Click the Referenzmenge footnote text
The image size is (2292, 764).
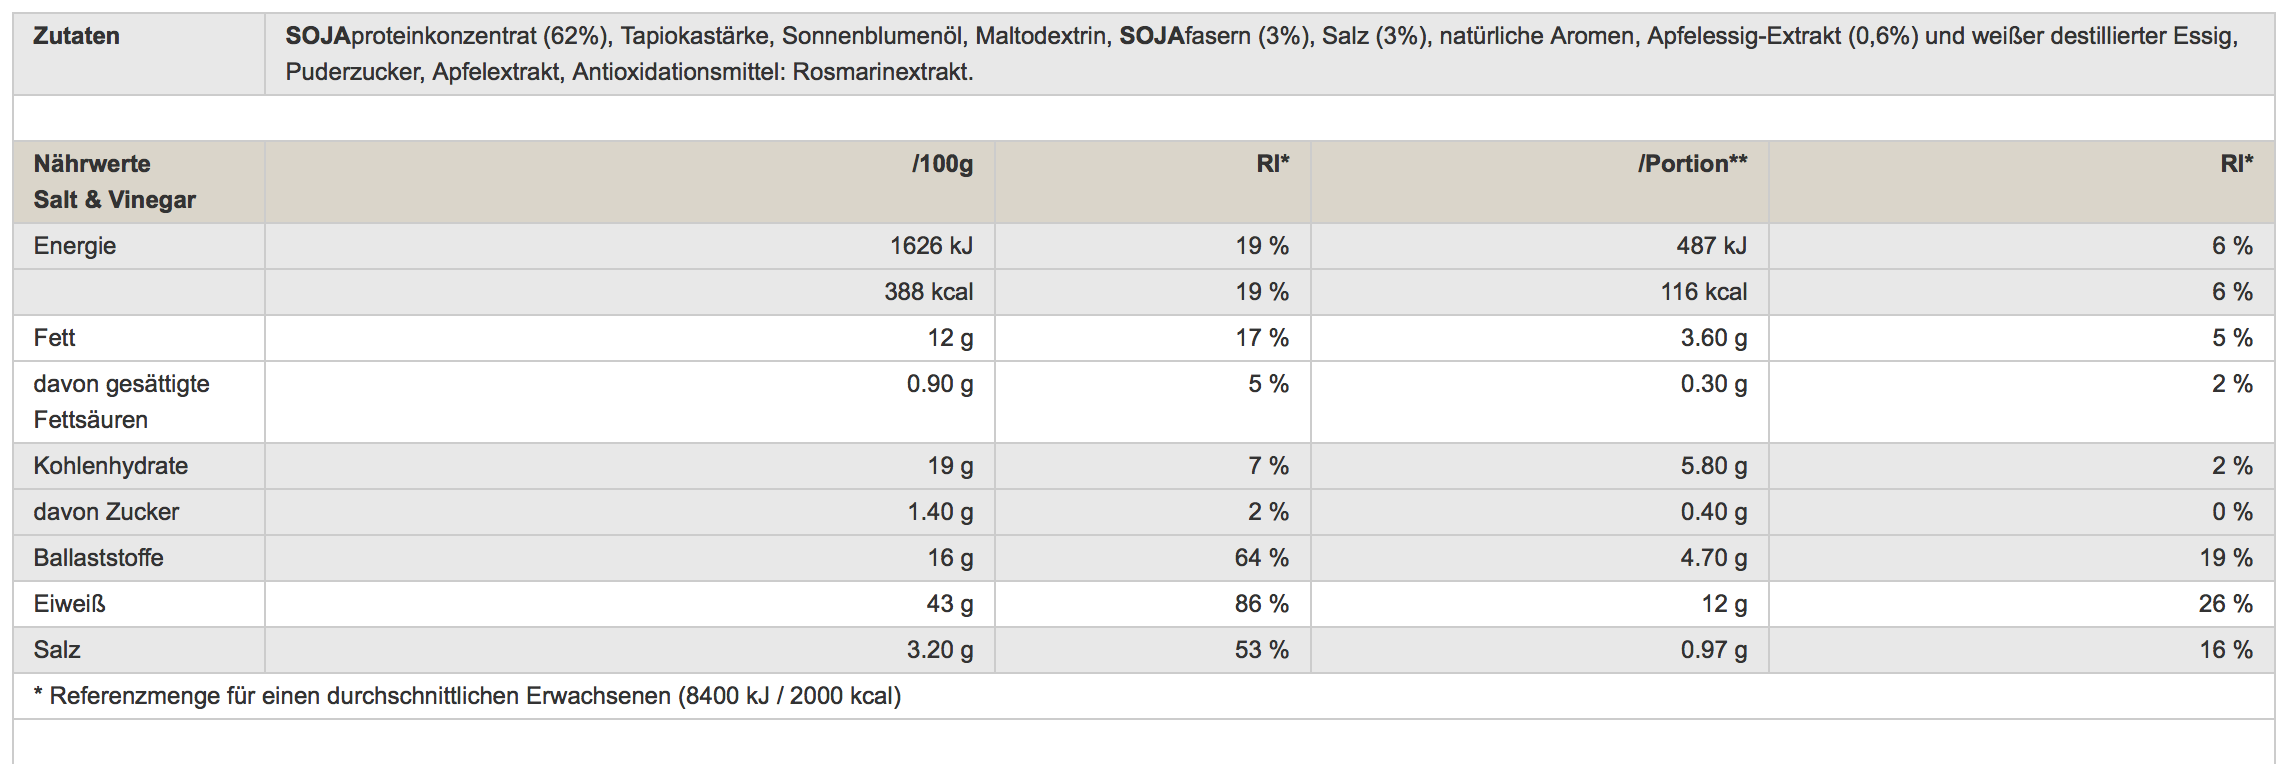(467, 696)
